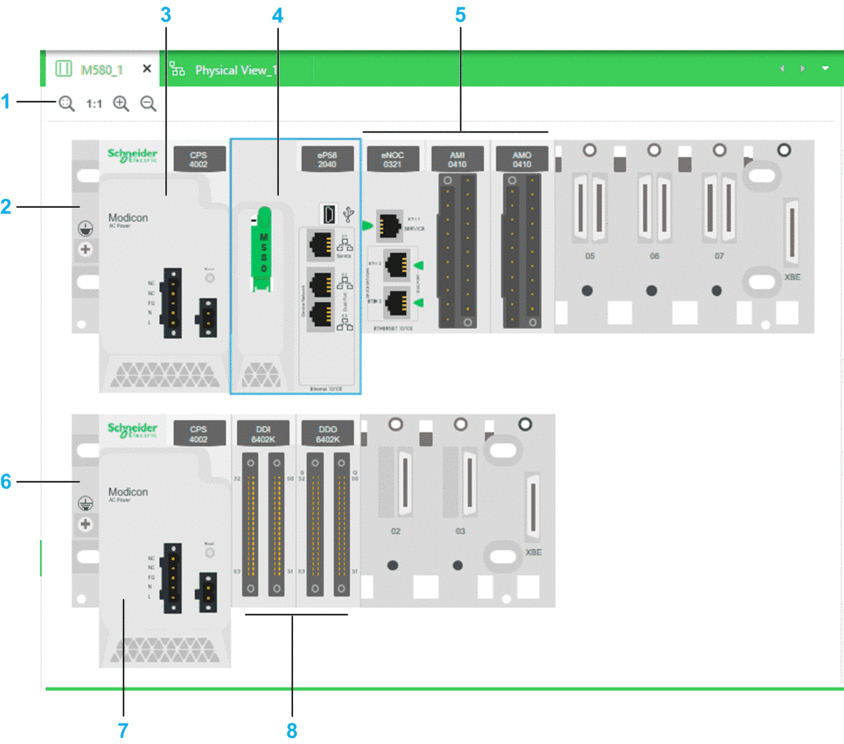844x744 pixels.
Task: Click the right tab-scroll arrow
Action: pyautogui.click(x=803, y=68)
